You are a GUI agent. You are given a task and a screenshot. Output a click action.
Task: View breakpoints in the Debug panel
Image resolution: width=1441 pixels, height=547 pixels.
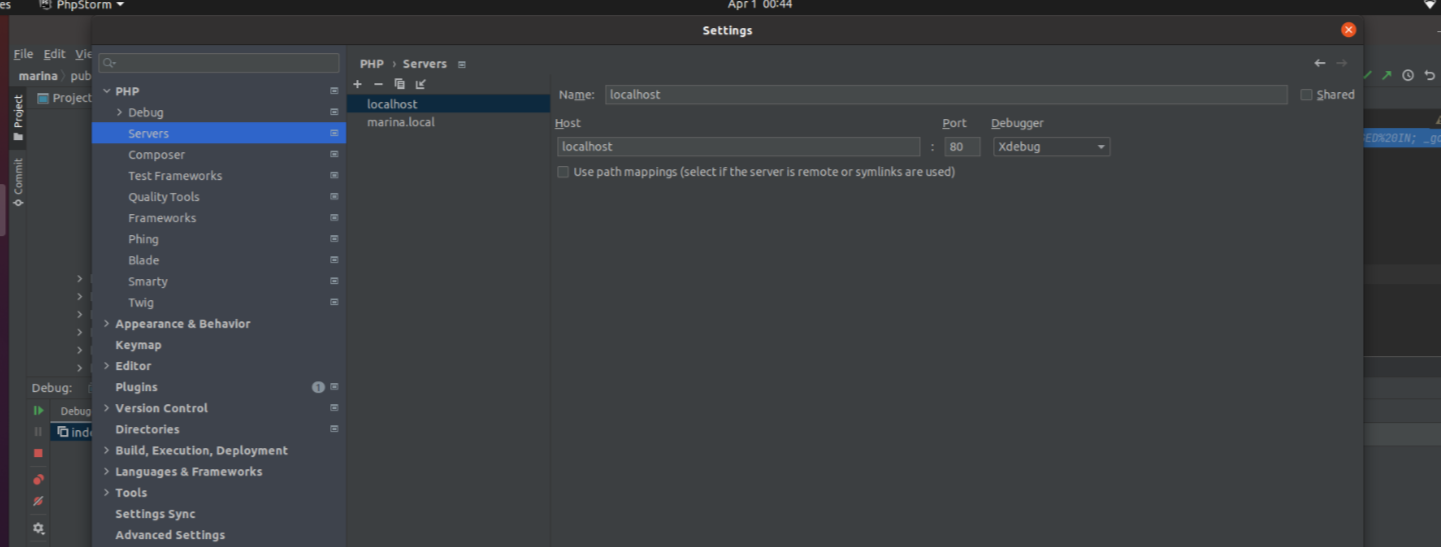[38, 479]
